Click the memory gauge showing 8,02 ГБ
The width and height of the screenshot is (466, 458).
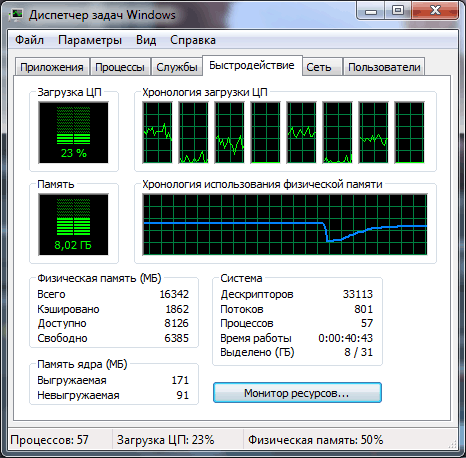point(73,225)
